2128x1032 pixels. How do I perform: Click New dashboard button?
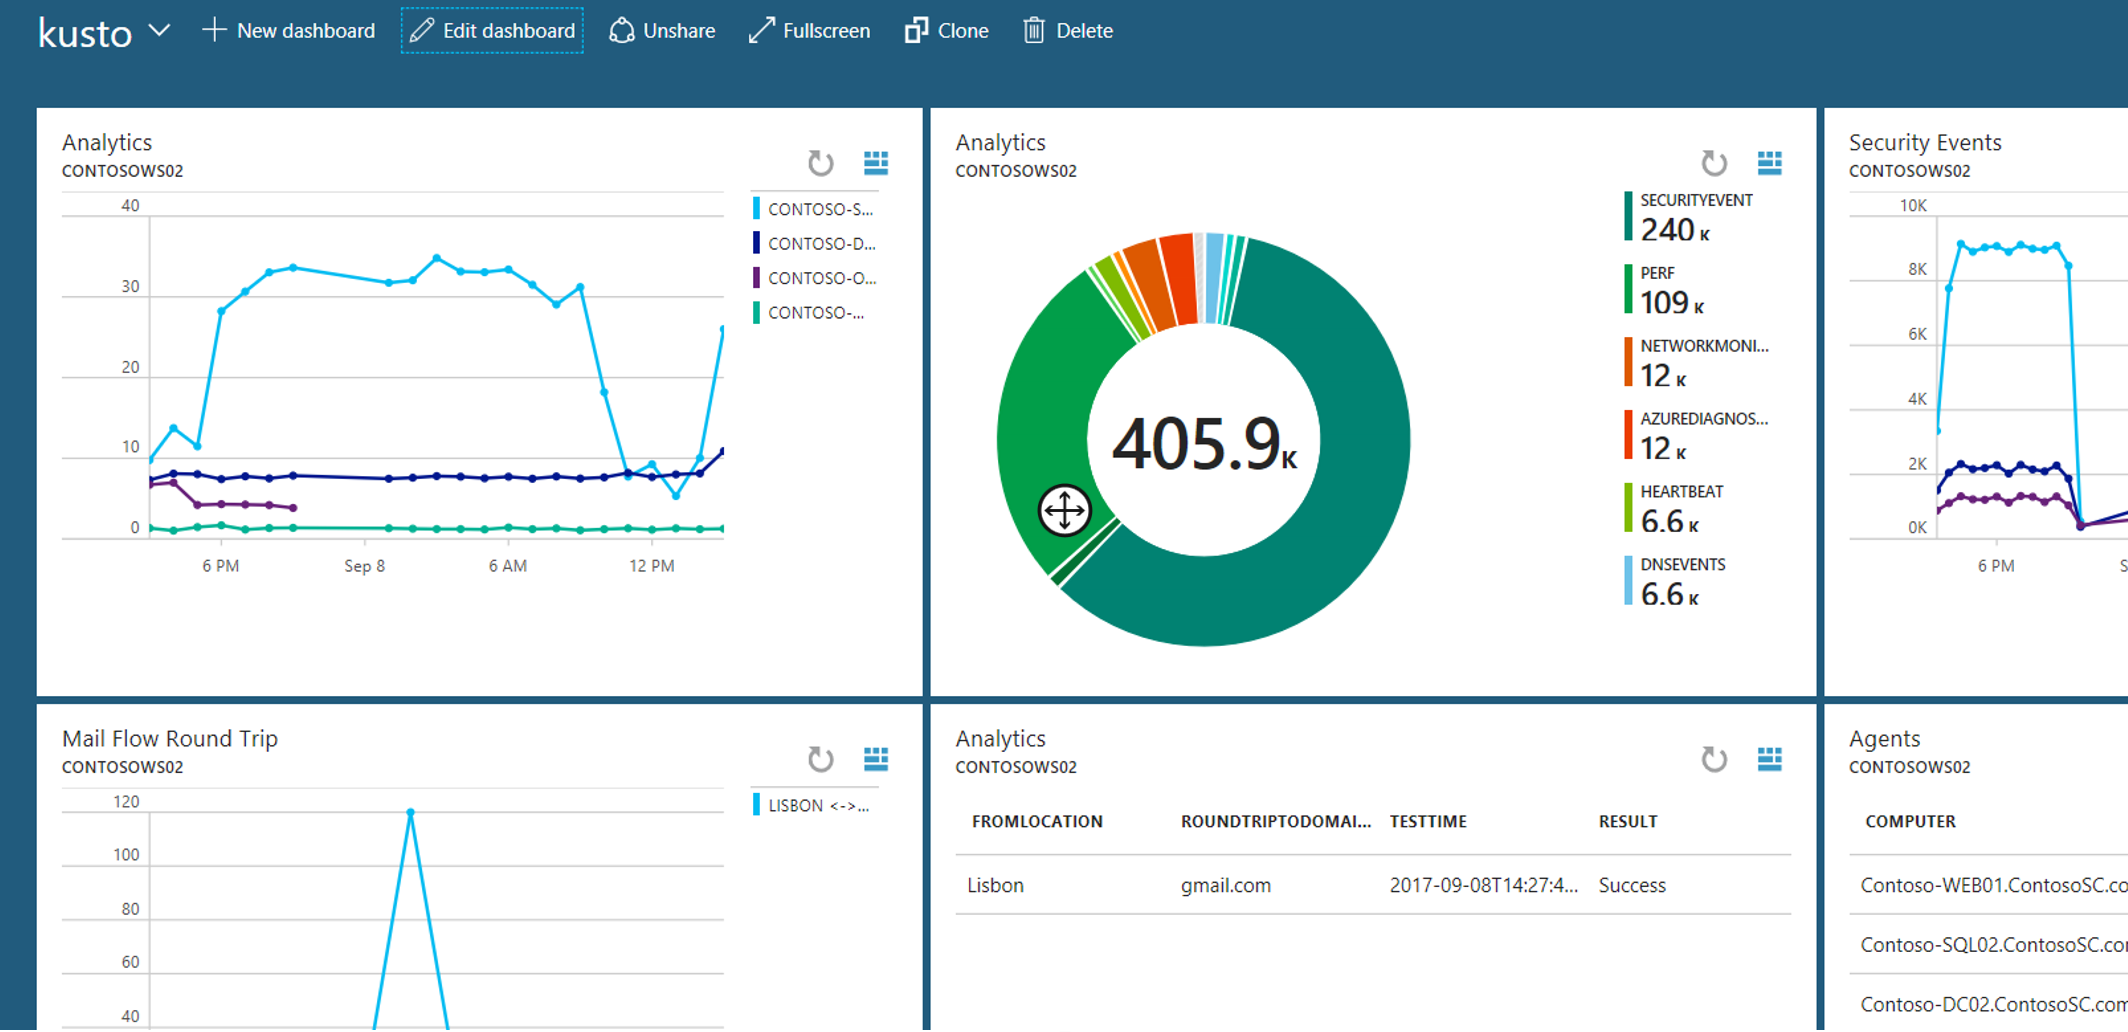pos(288,31)
